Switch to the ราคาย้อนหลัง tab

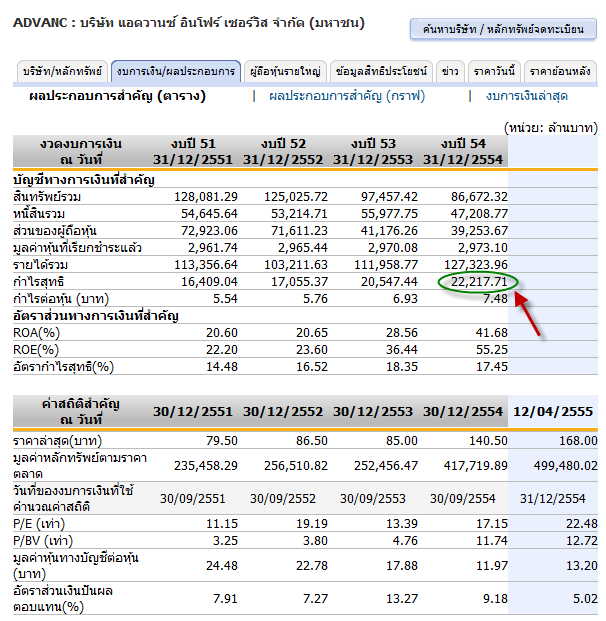(560, 71)
